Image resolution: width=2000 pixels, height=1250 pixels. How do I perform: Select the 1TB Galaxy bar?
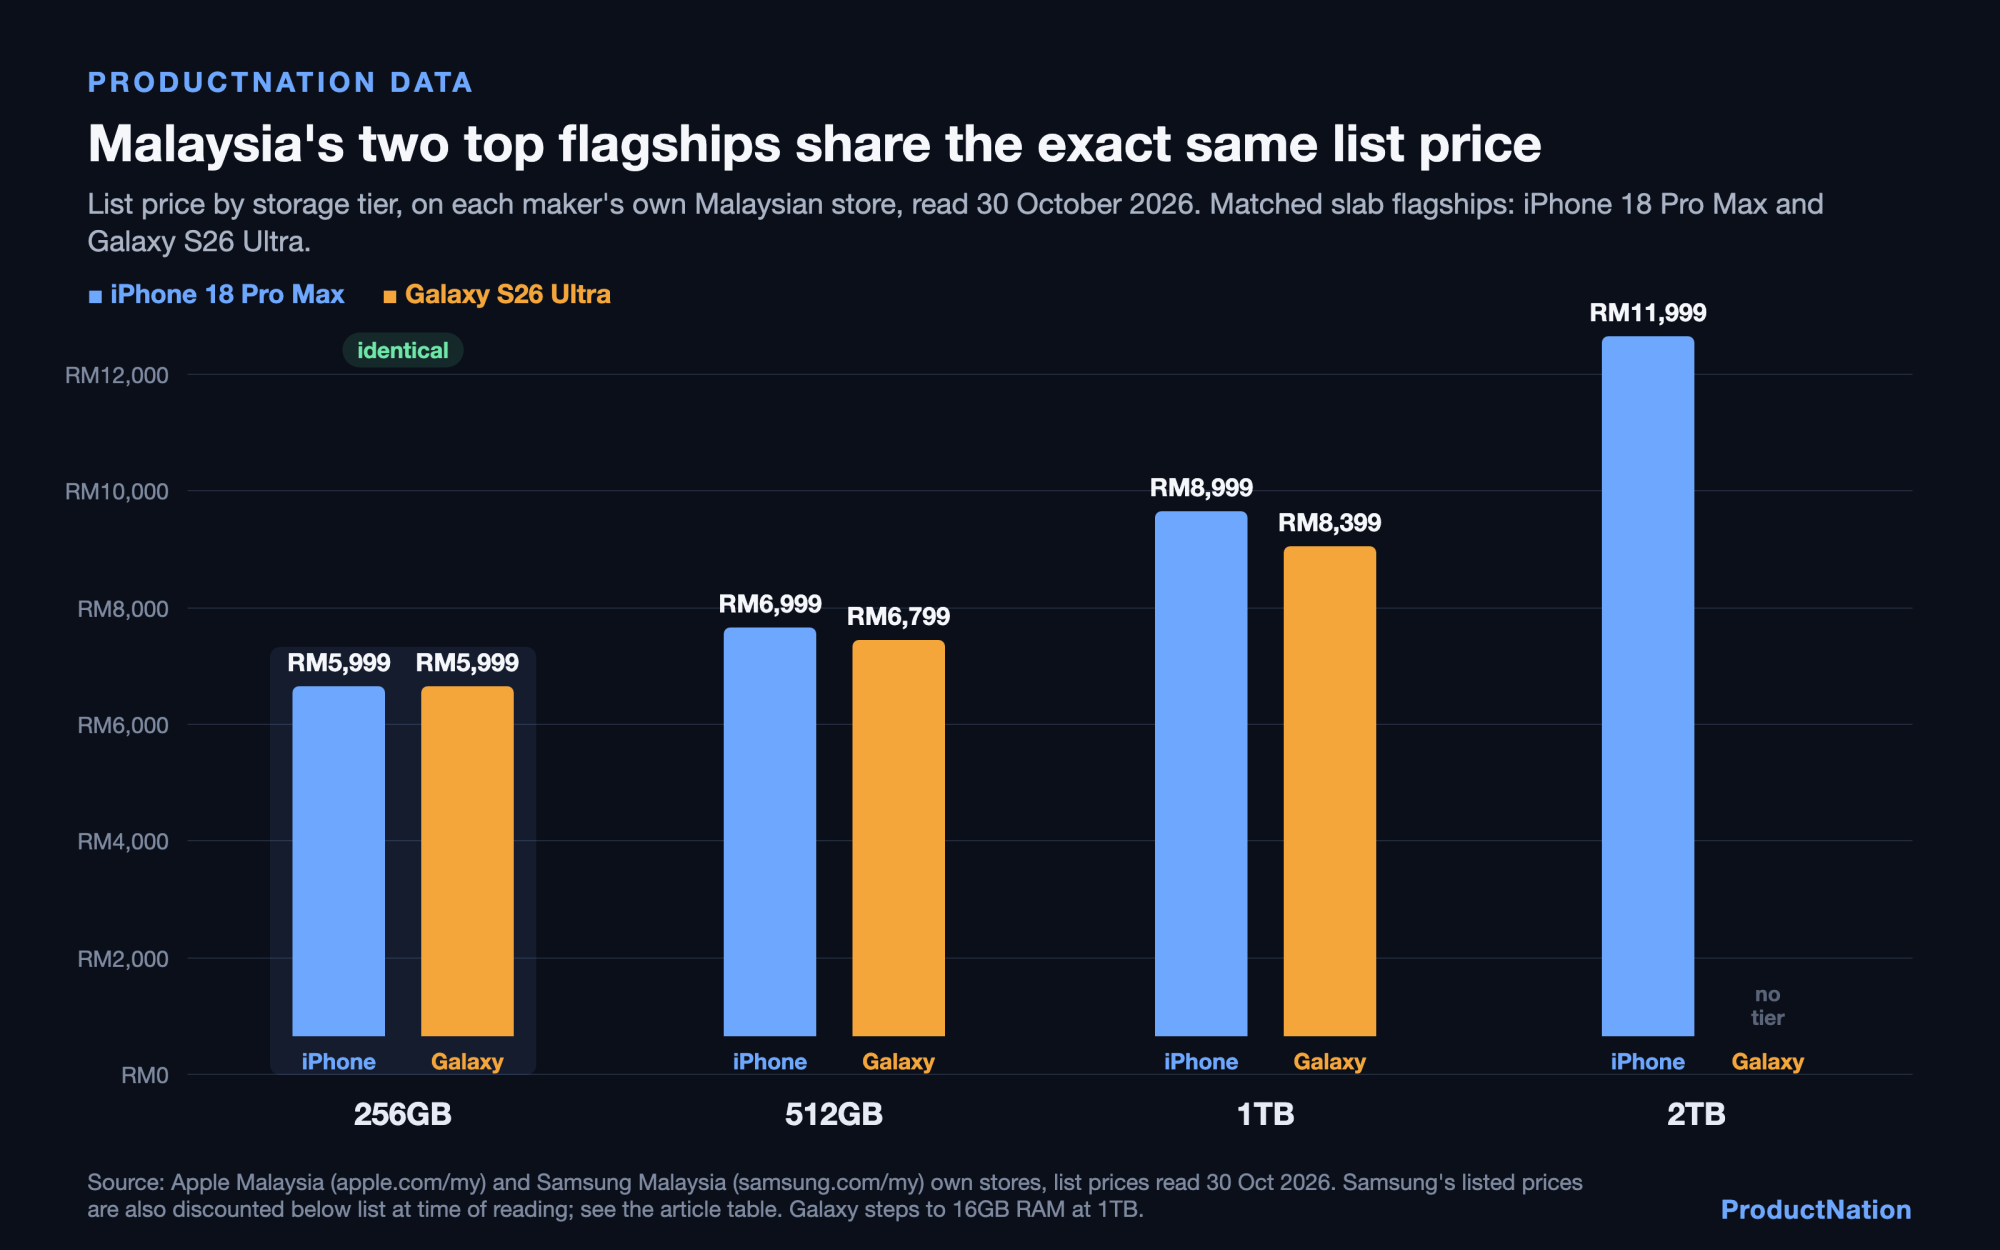(x=1330, y=791)
